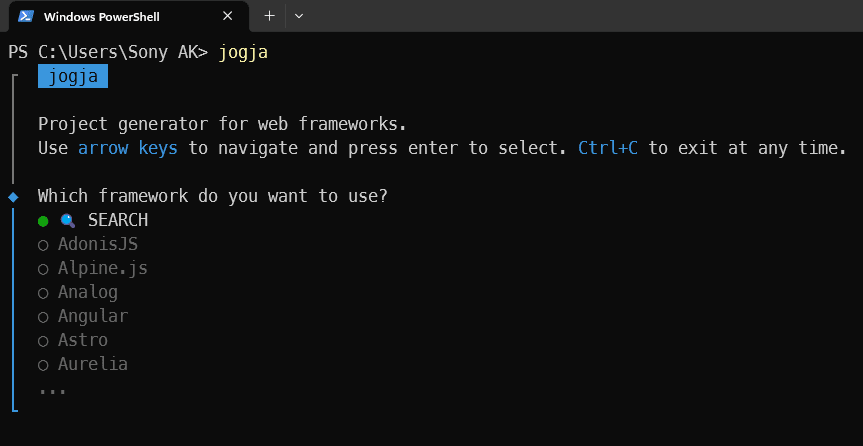Viewport: 863px width, 446px height.
Task: Open a new terminal tab with plus button
Action: [269, 16]
